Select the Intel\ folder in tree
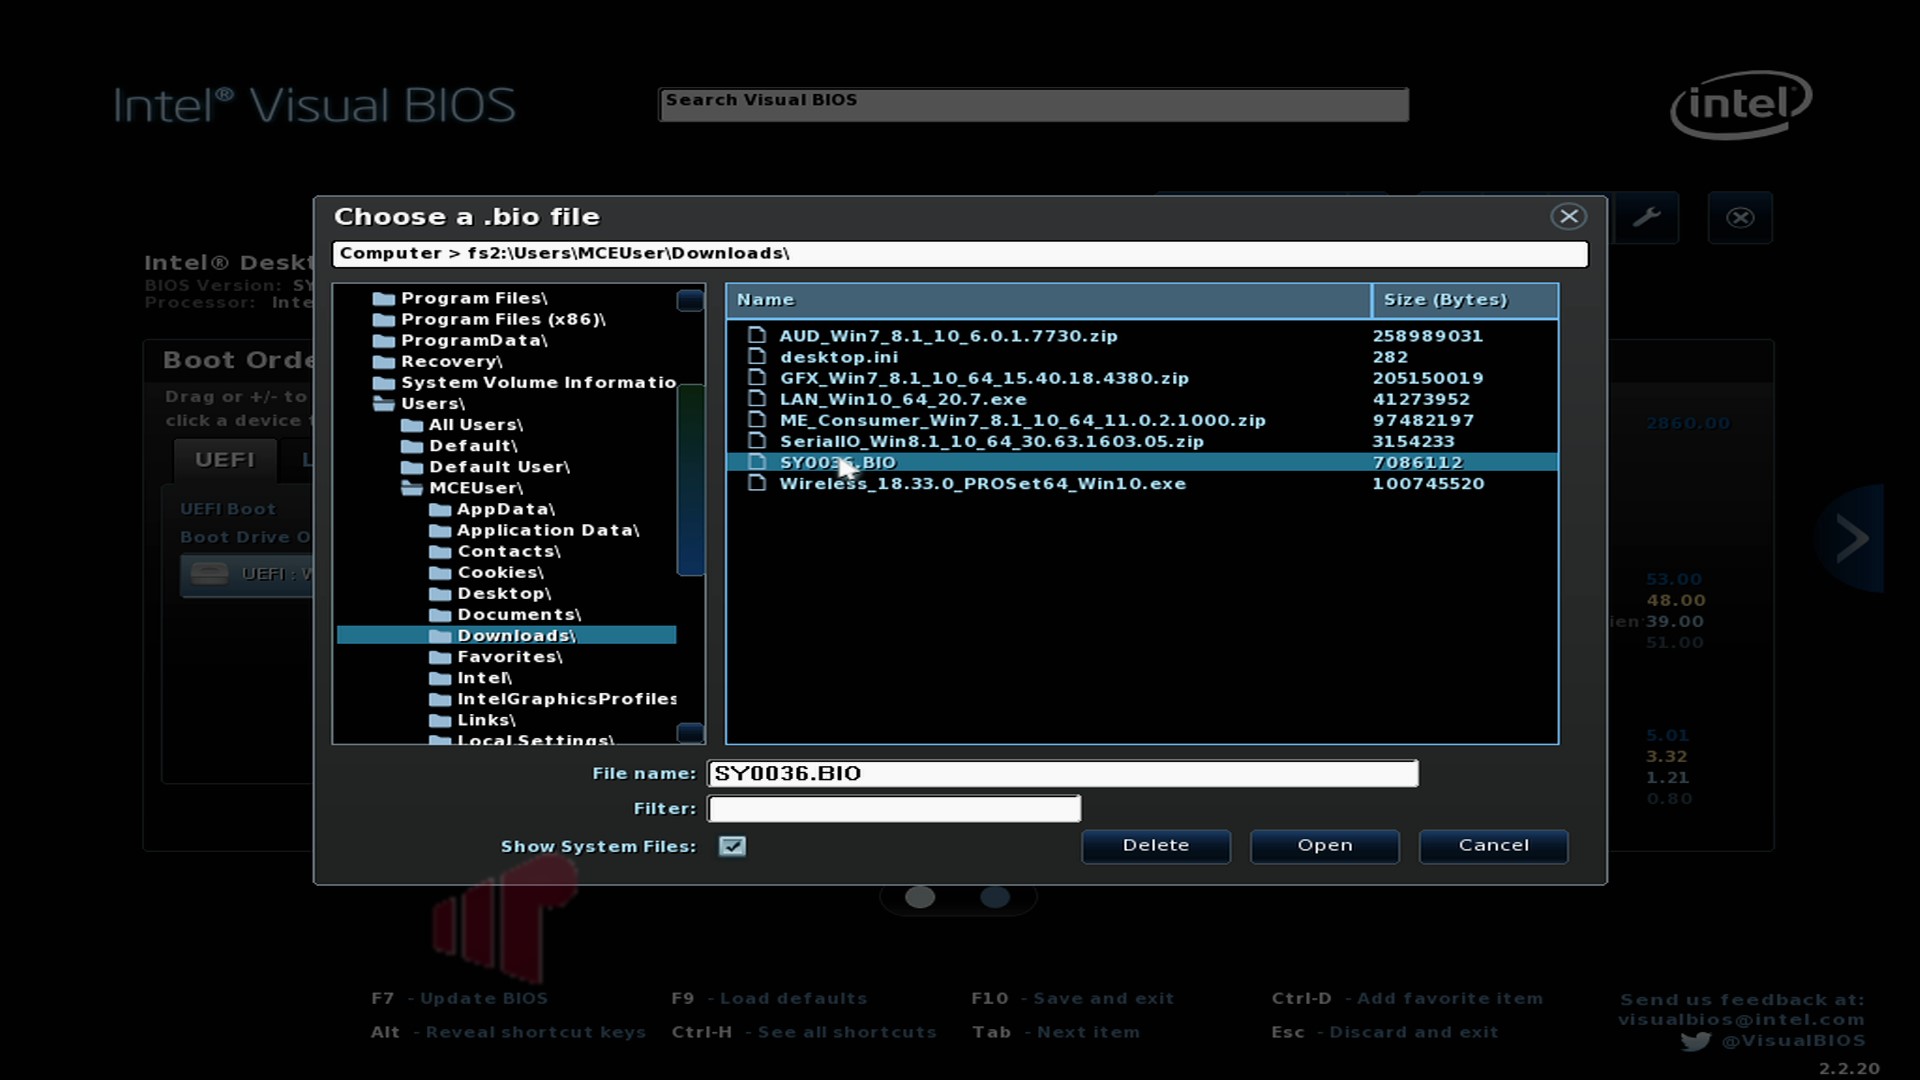This screenshot has height=1080, width=1920. (x=484, y=678)
